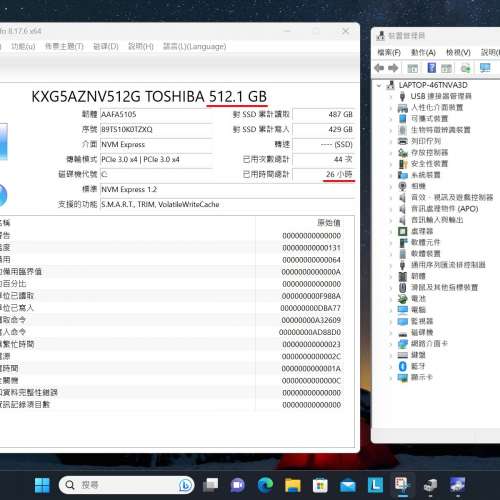Screen dimensions: 500x500
Task: Expand the 顯示卡 display adapters node
Action: [x=391, y=378]
